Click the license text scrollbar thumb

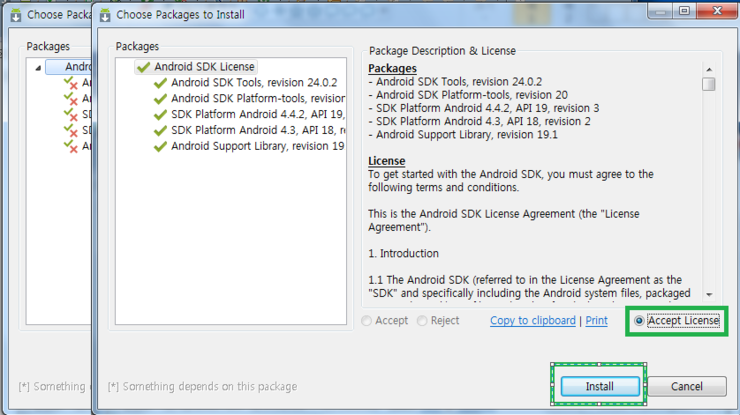coord(709,84)
